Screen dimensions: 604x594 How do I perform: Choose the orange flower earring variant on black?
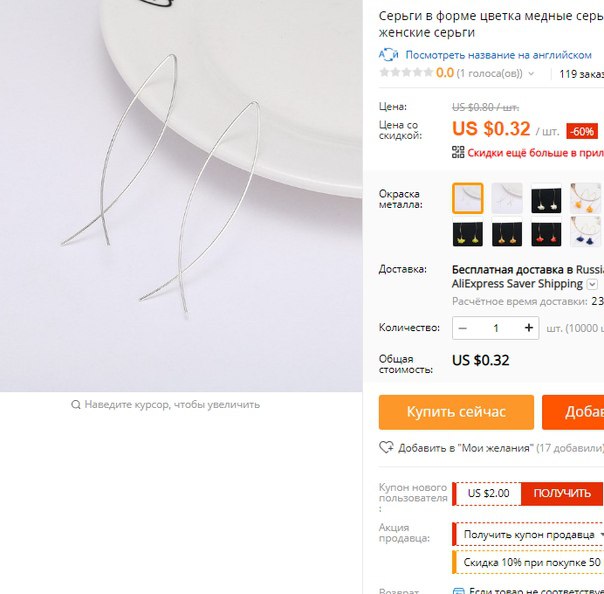(507, 231)
